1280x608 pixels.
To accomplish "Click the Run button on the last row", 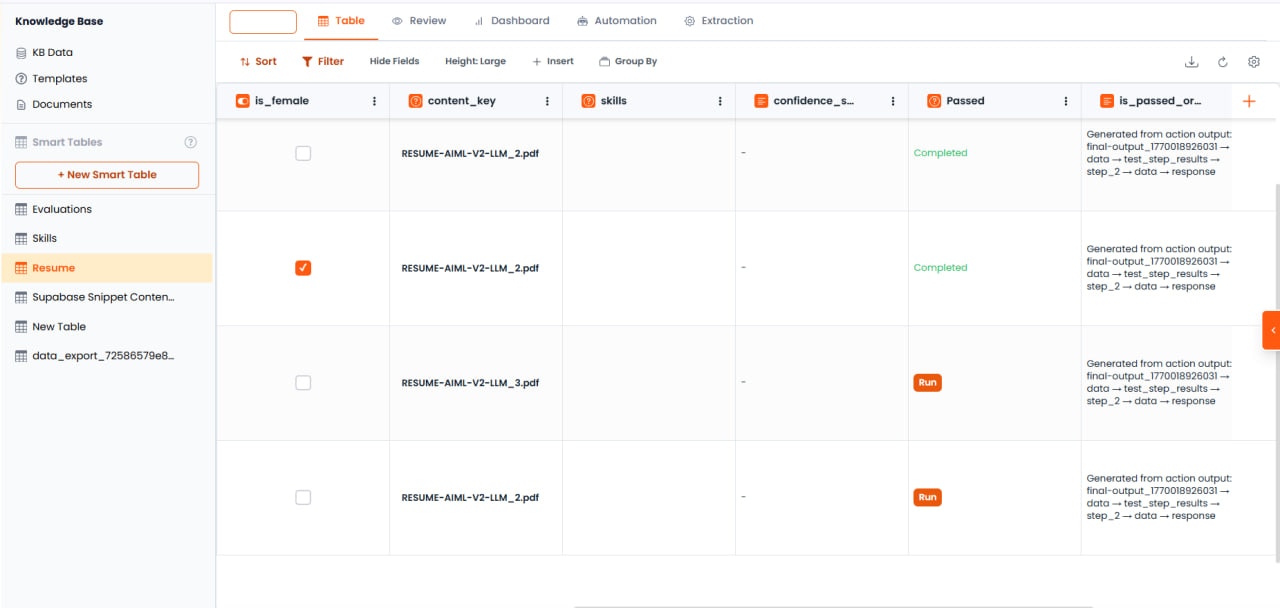I will pos(927,497).
